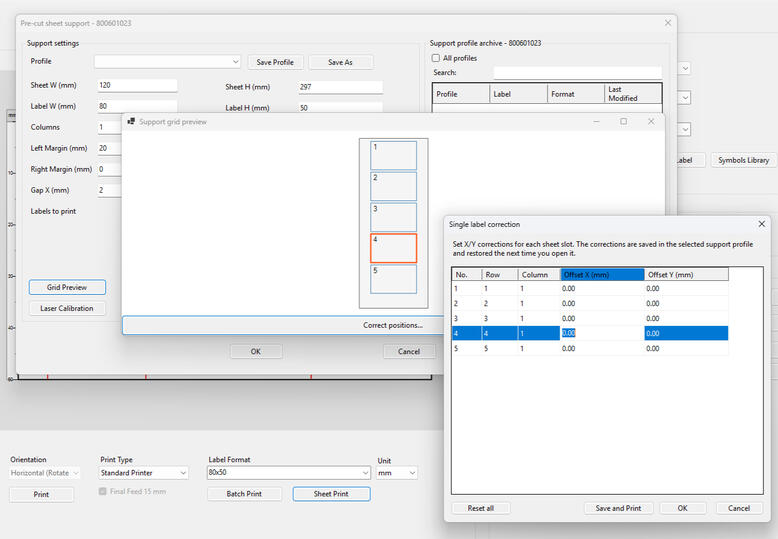The height and width of the screenshot is (539, 778).
Task: Click Cancel in Pre-cut sheet support dialog
Action: (x=409, y=351)
